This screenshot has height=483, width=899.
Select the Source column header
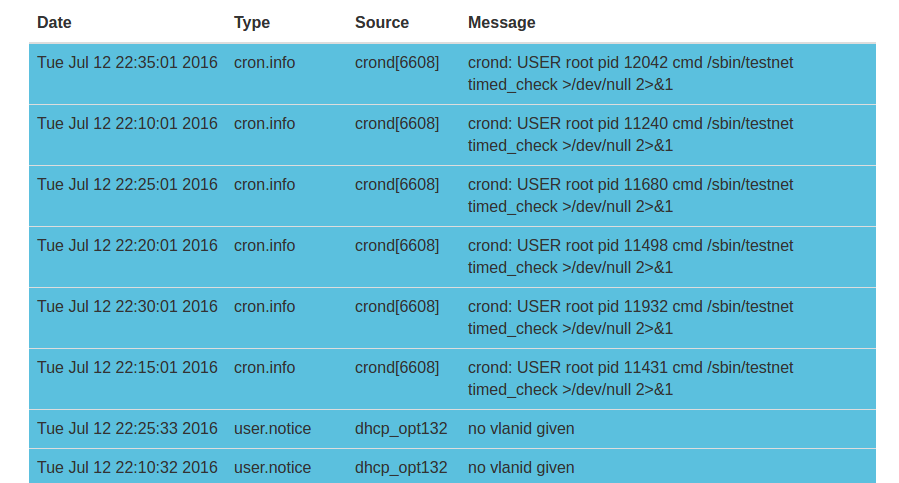(382, 22)
